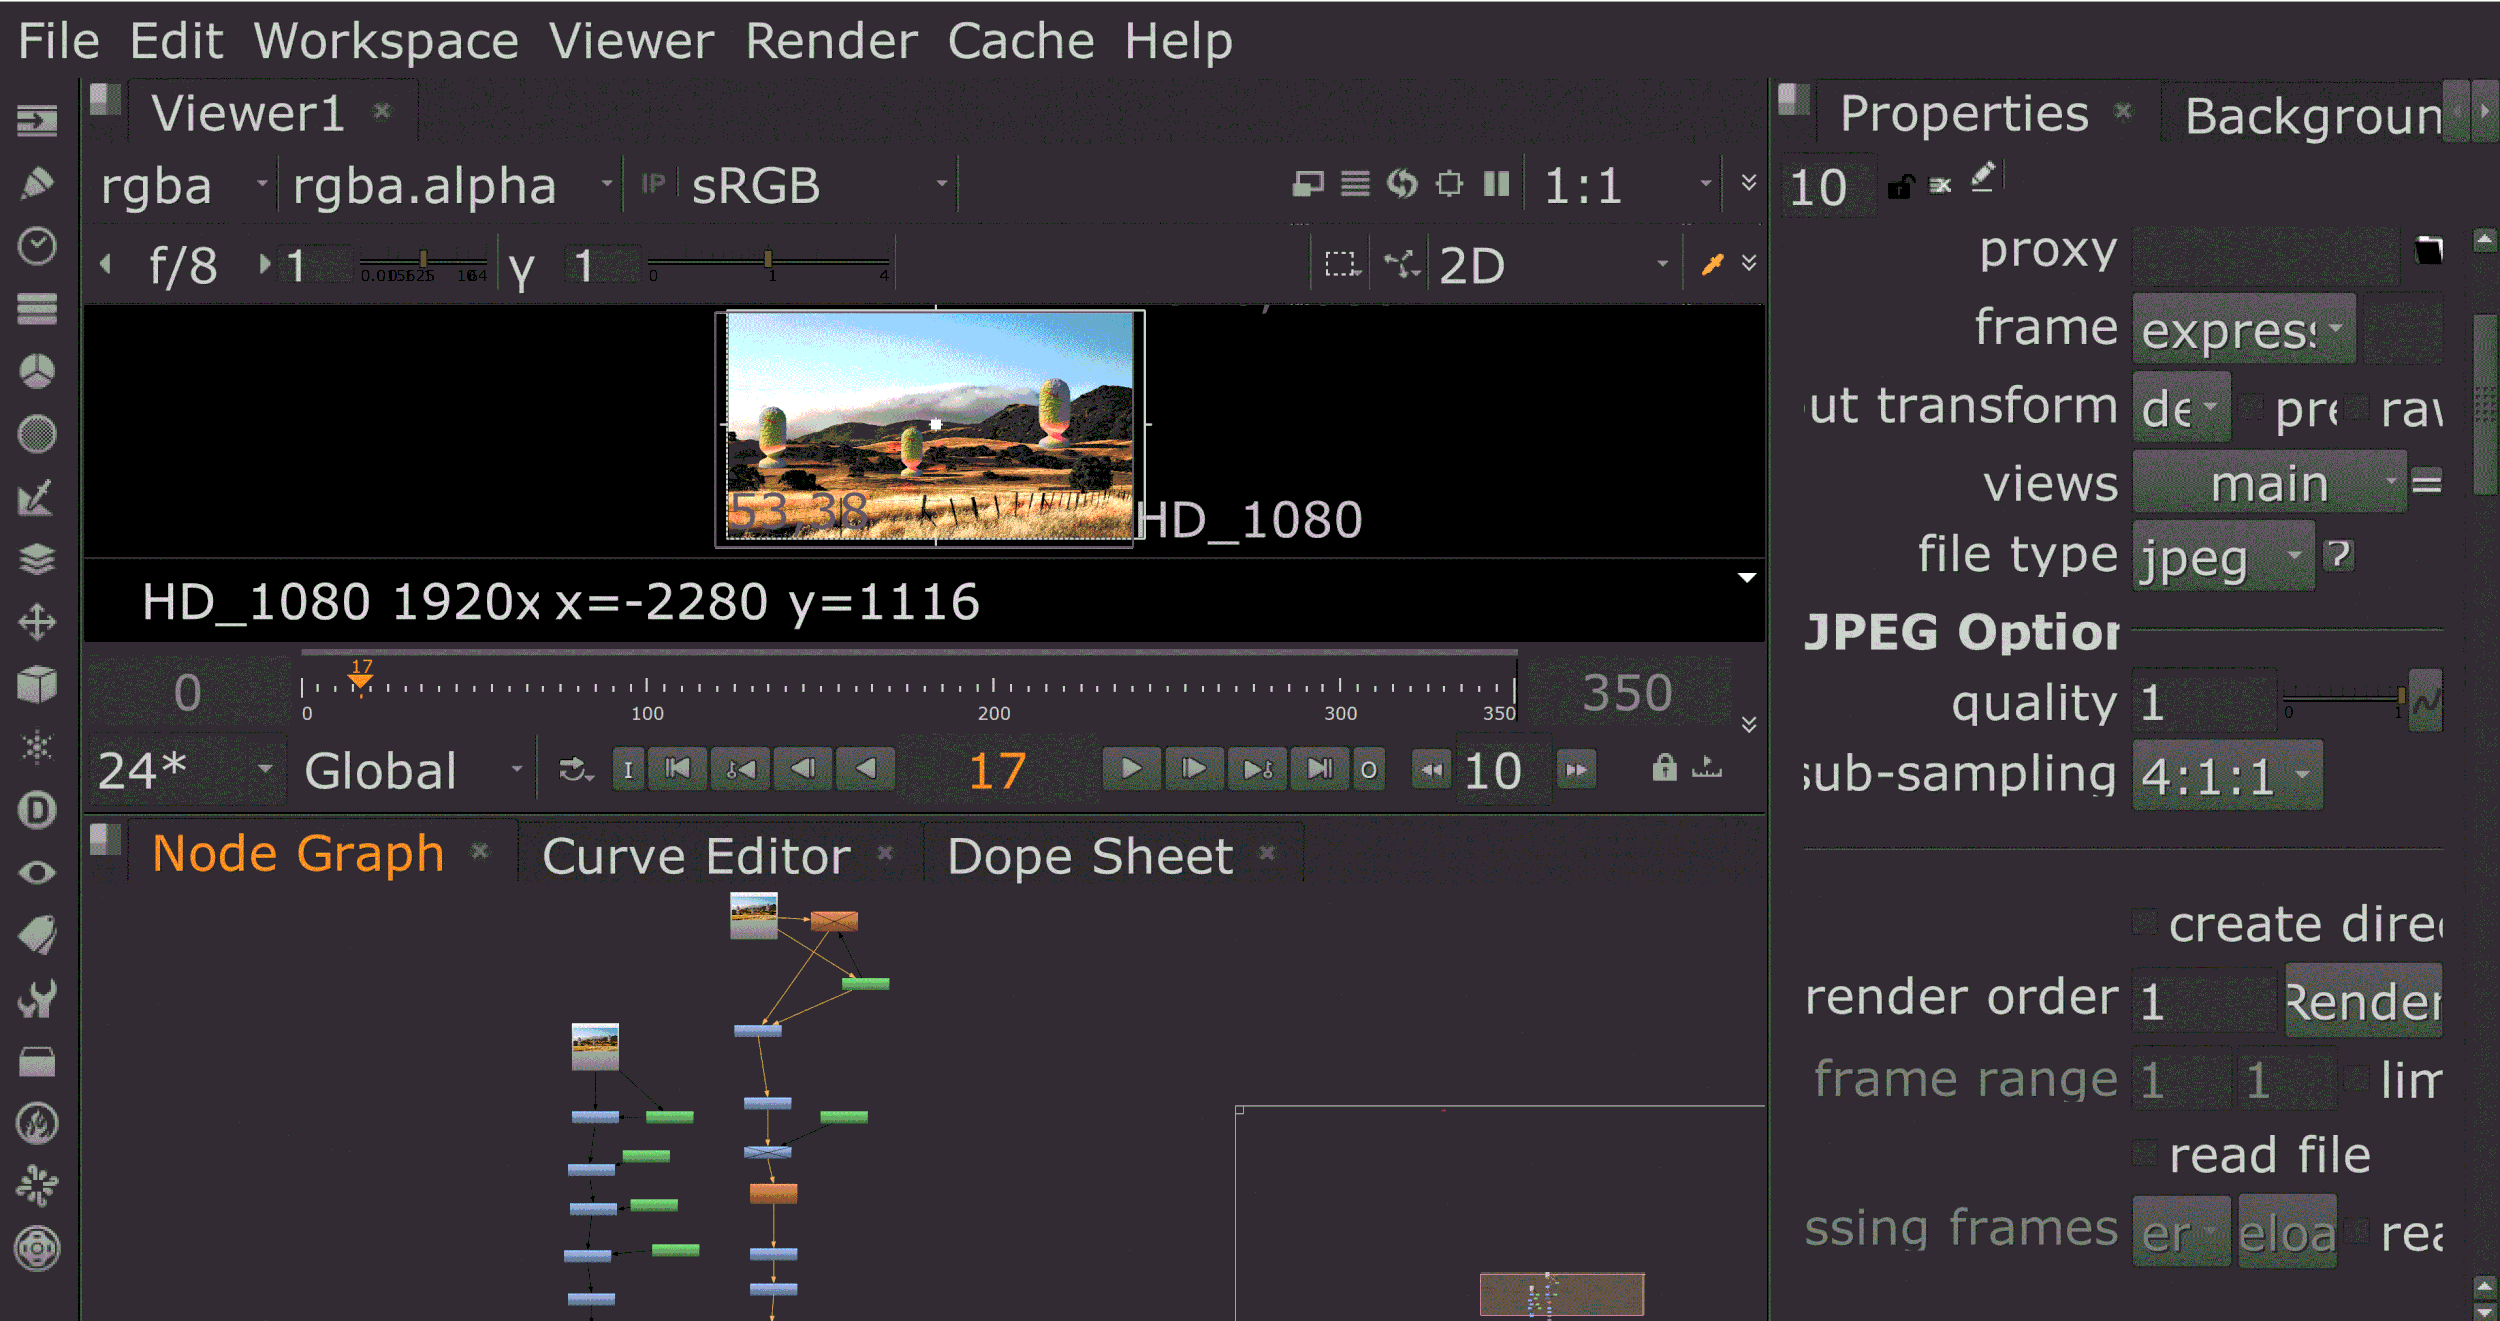Toggle the IP input process button
2500x1321 pixels.
(x=652, y=185)
